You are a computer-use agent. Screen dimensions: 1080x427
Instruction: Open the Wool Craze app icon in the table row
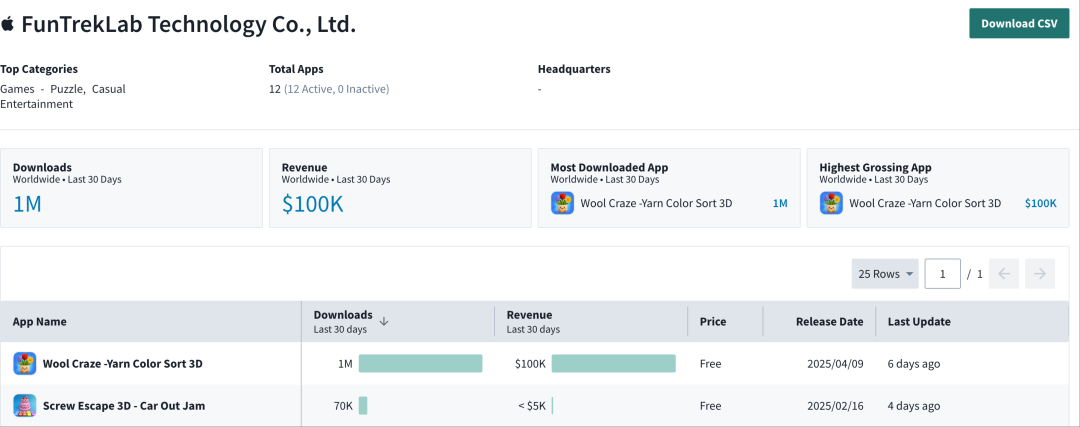tap(25, 363)
